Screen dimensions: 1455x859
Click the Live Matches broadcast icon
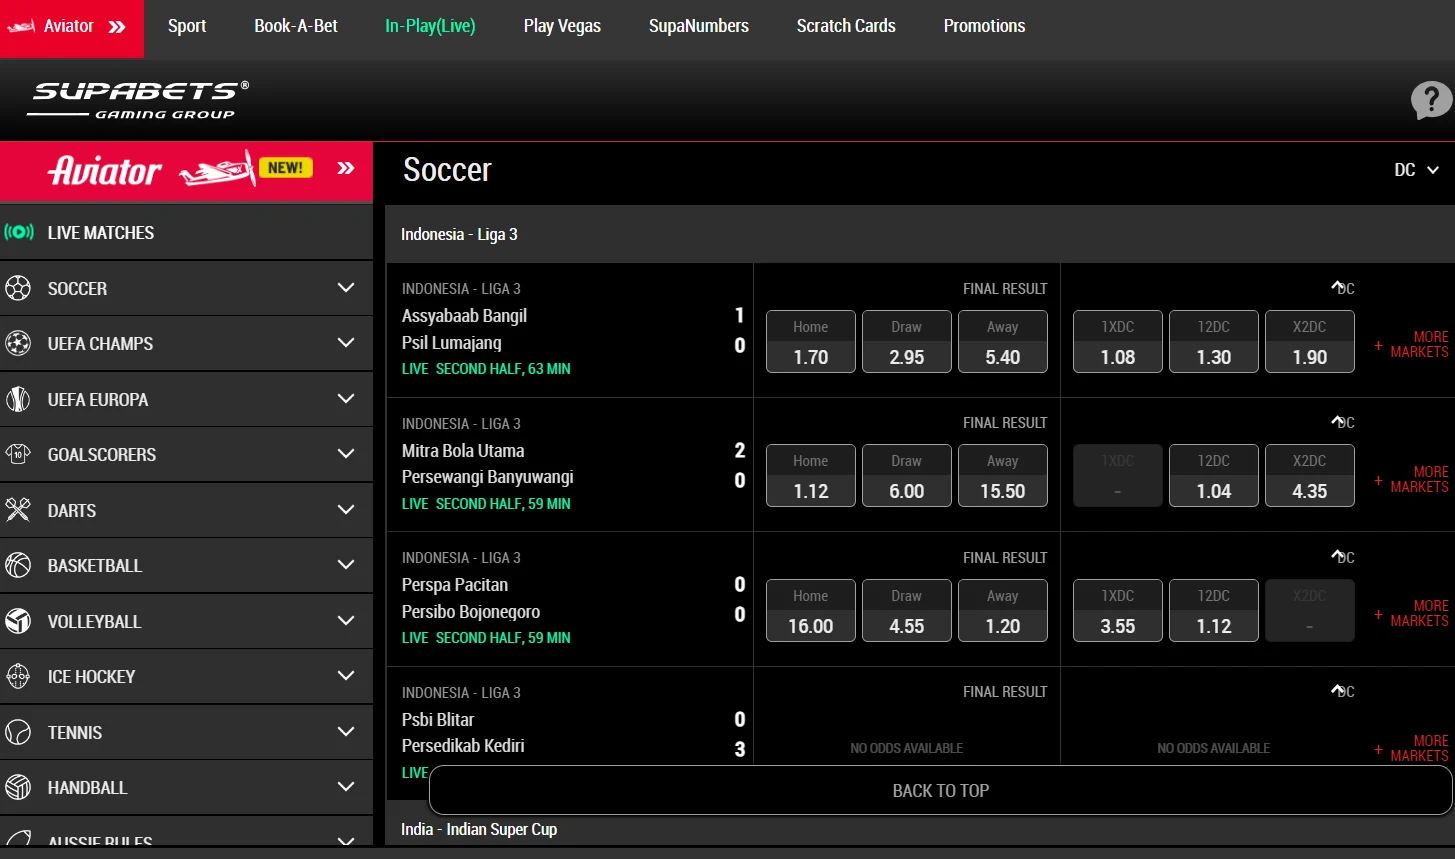tap(18, 232)
